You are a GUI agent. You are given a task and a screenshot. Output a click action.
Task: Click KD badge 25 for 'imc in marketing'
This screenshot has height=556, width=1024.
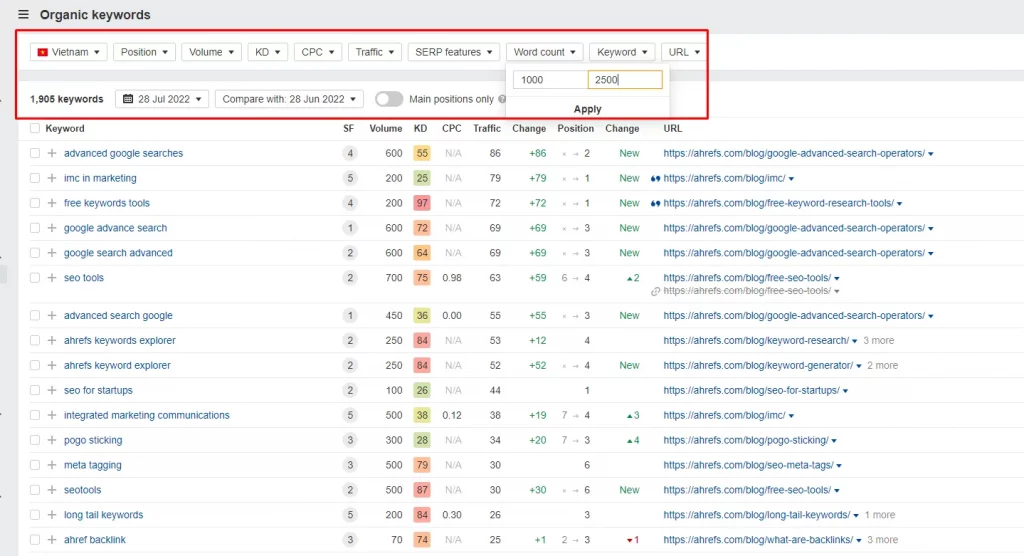pos(422,178)
